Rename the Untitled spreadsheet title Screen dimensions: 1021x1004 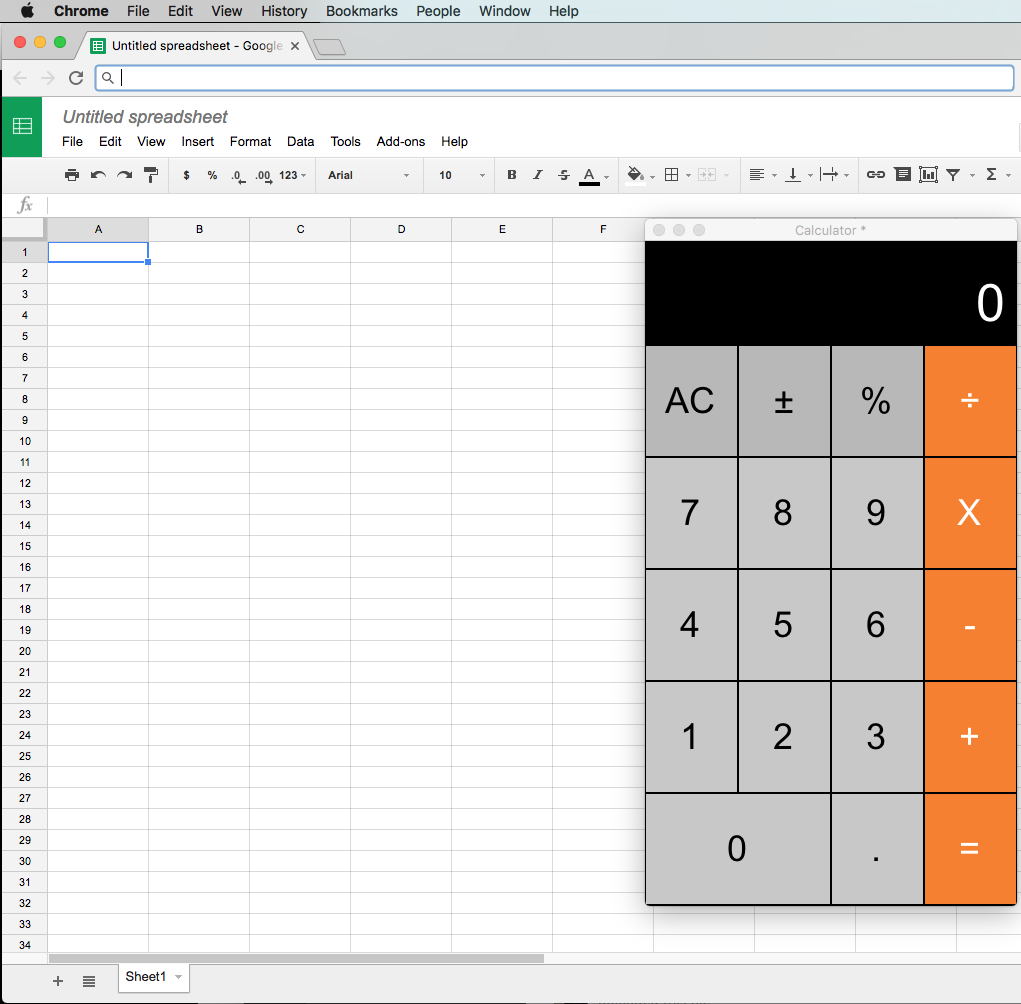(x=145, y=117)
